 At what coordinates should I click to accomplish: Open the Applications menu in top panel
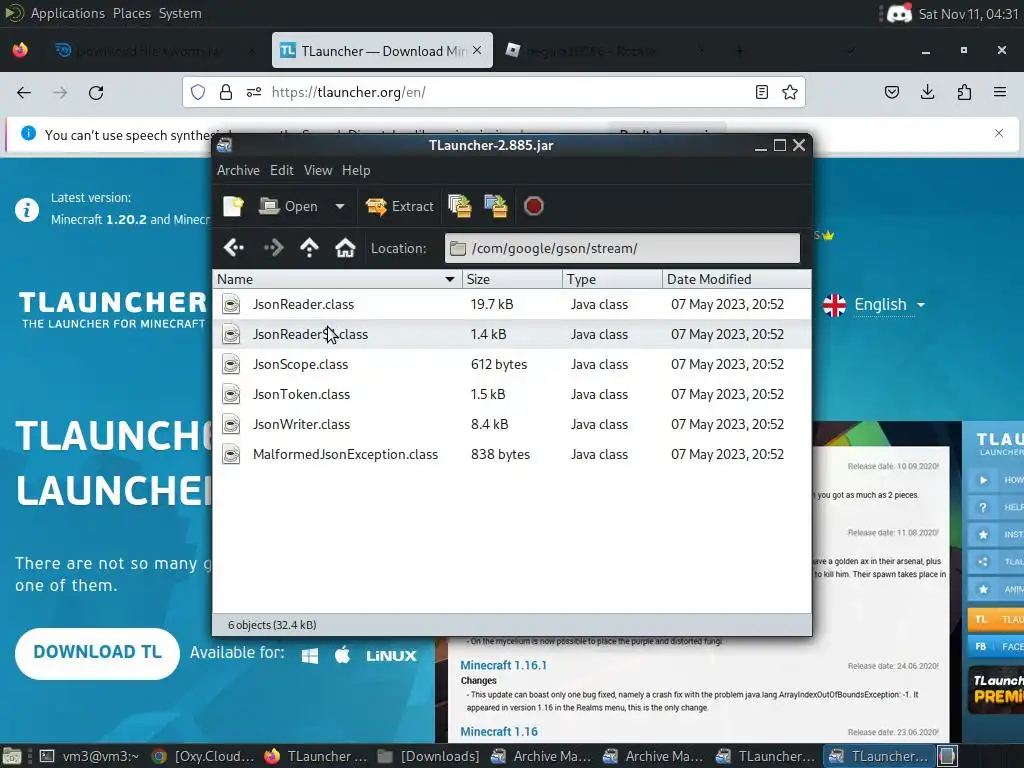pyautogui.click(x=68, y=13)
